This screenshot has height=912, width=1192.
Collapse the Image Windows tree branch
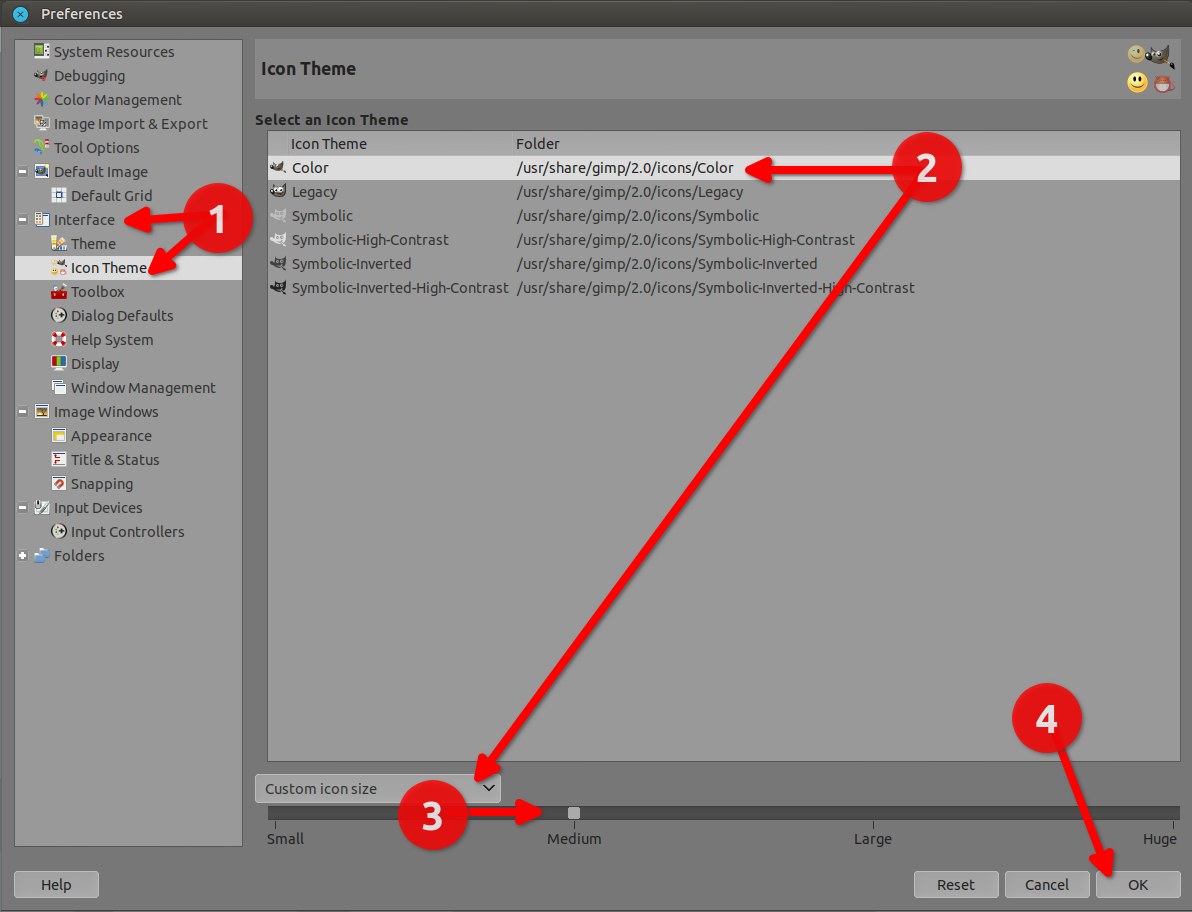[x=23, y=412]
